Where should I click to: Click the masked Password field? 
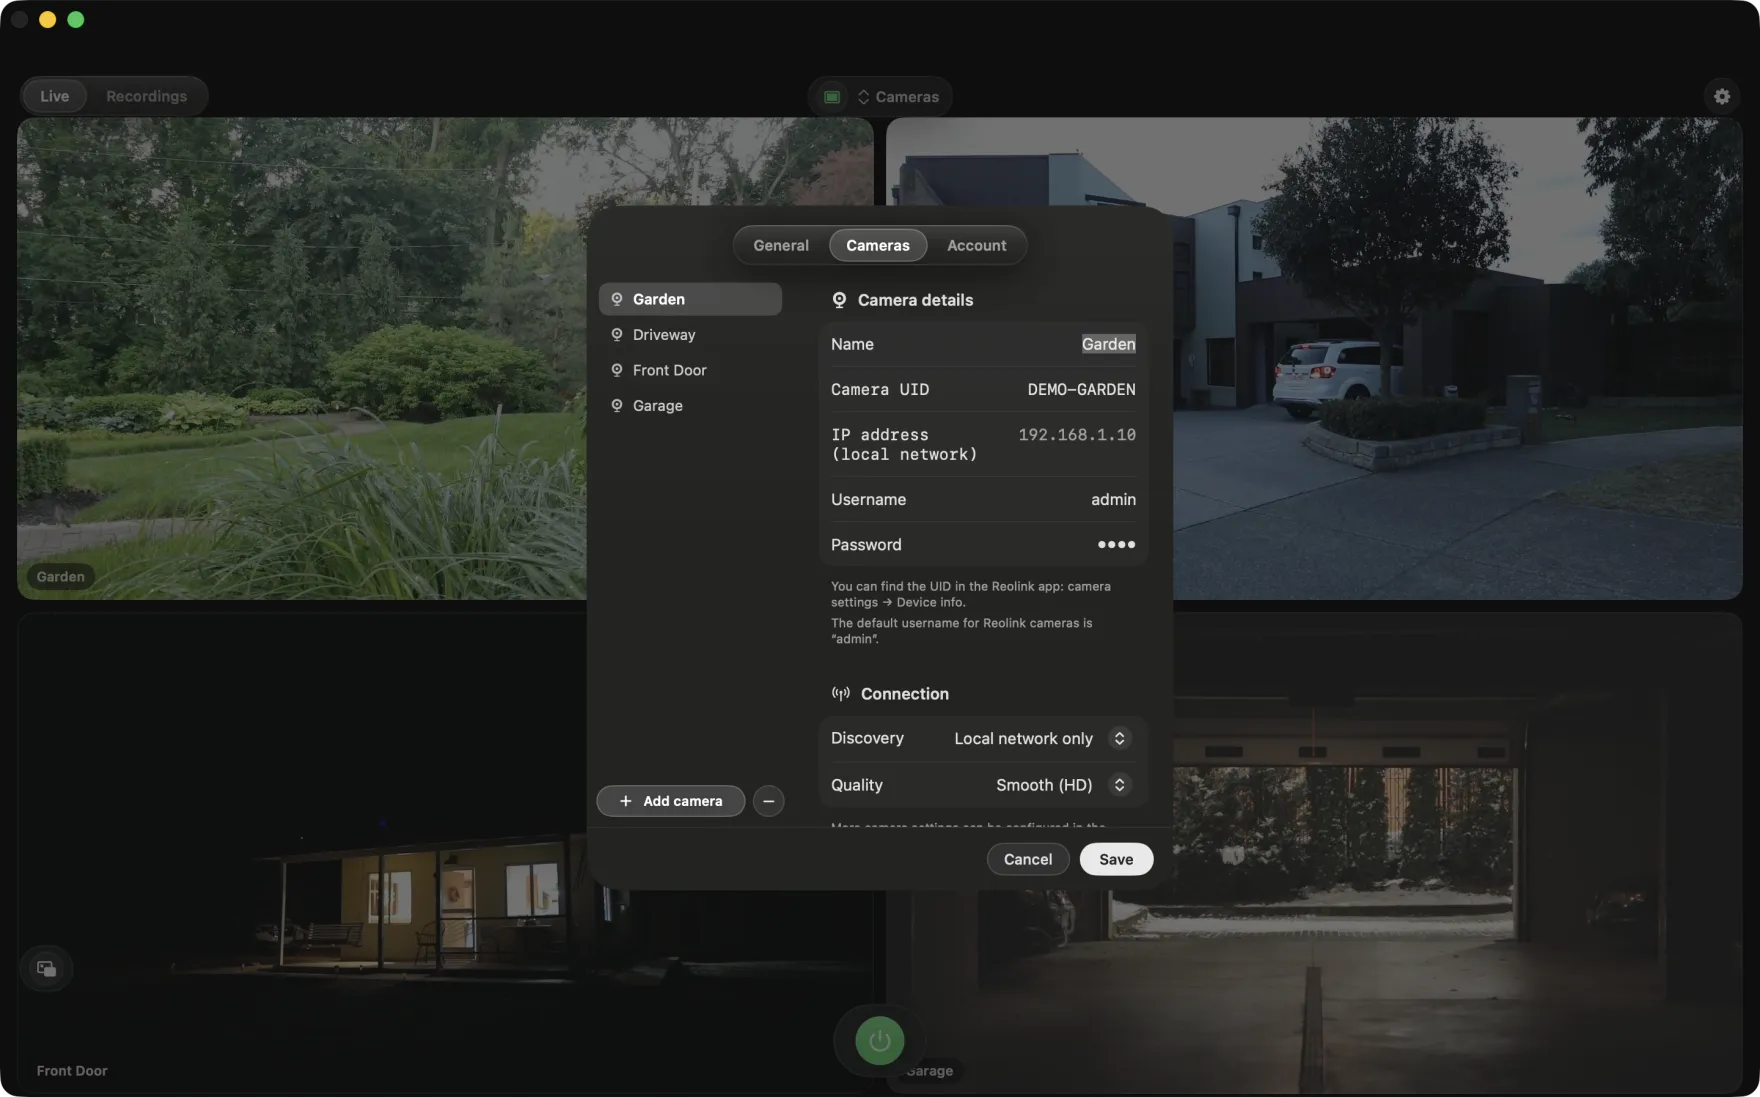[983, 545]
